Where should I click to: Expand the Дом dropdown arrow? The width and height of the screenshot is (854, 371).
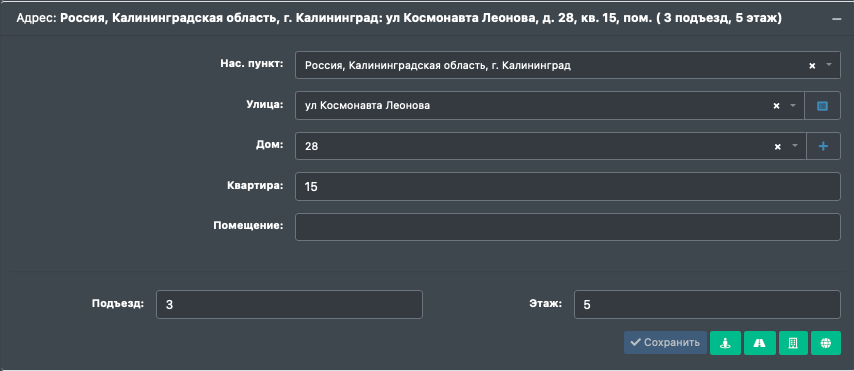(x=795, y=146)
